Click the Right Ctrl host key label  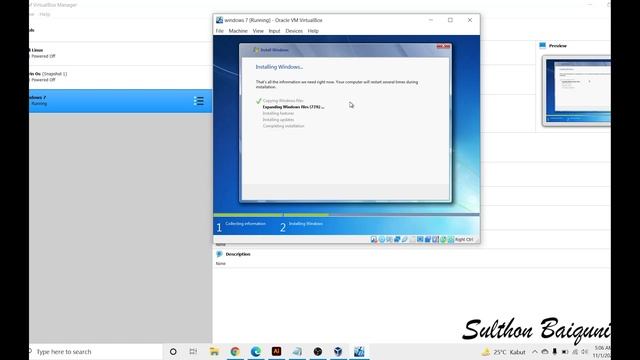click(x=464, y=240)
